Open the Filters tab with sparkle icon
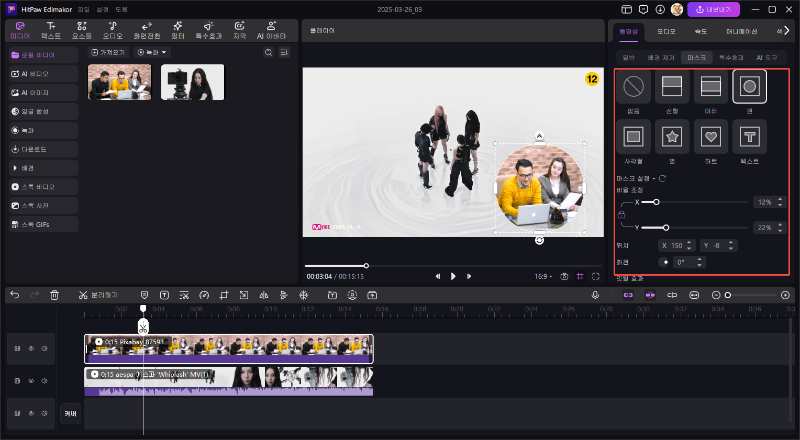 click(178, 30)
